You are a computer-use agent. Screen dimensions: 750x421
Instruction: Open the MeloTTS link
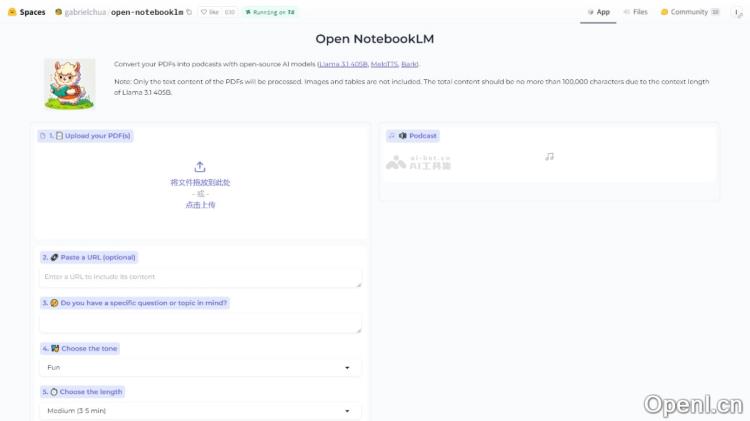click(x=384, y=64)
